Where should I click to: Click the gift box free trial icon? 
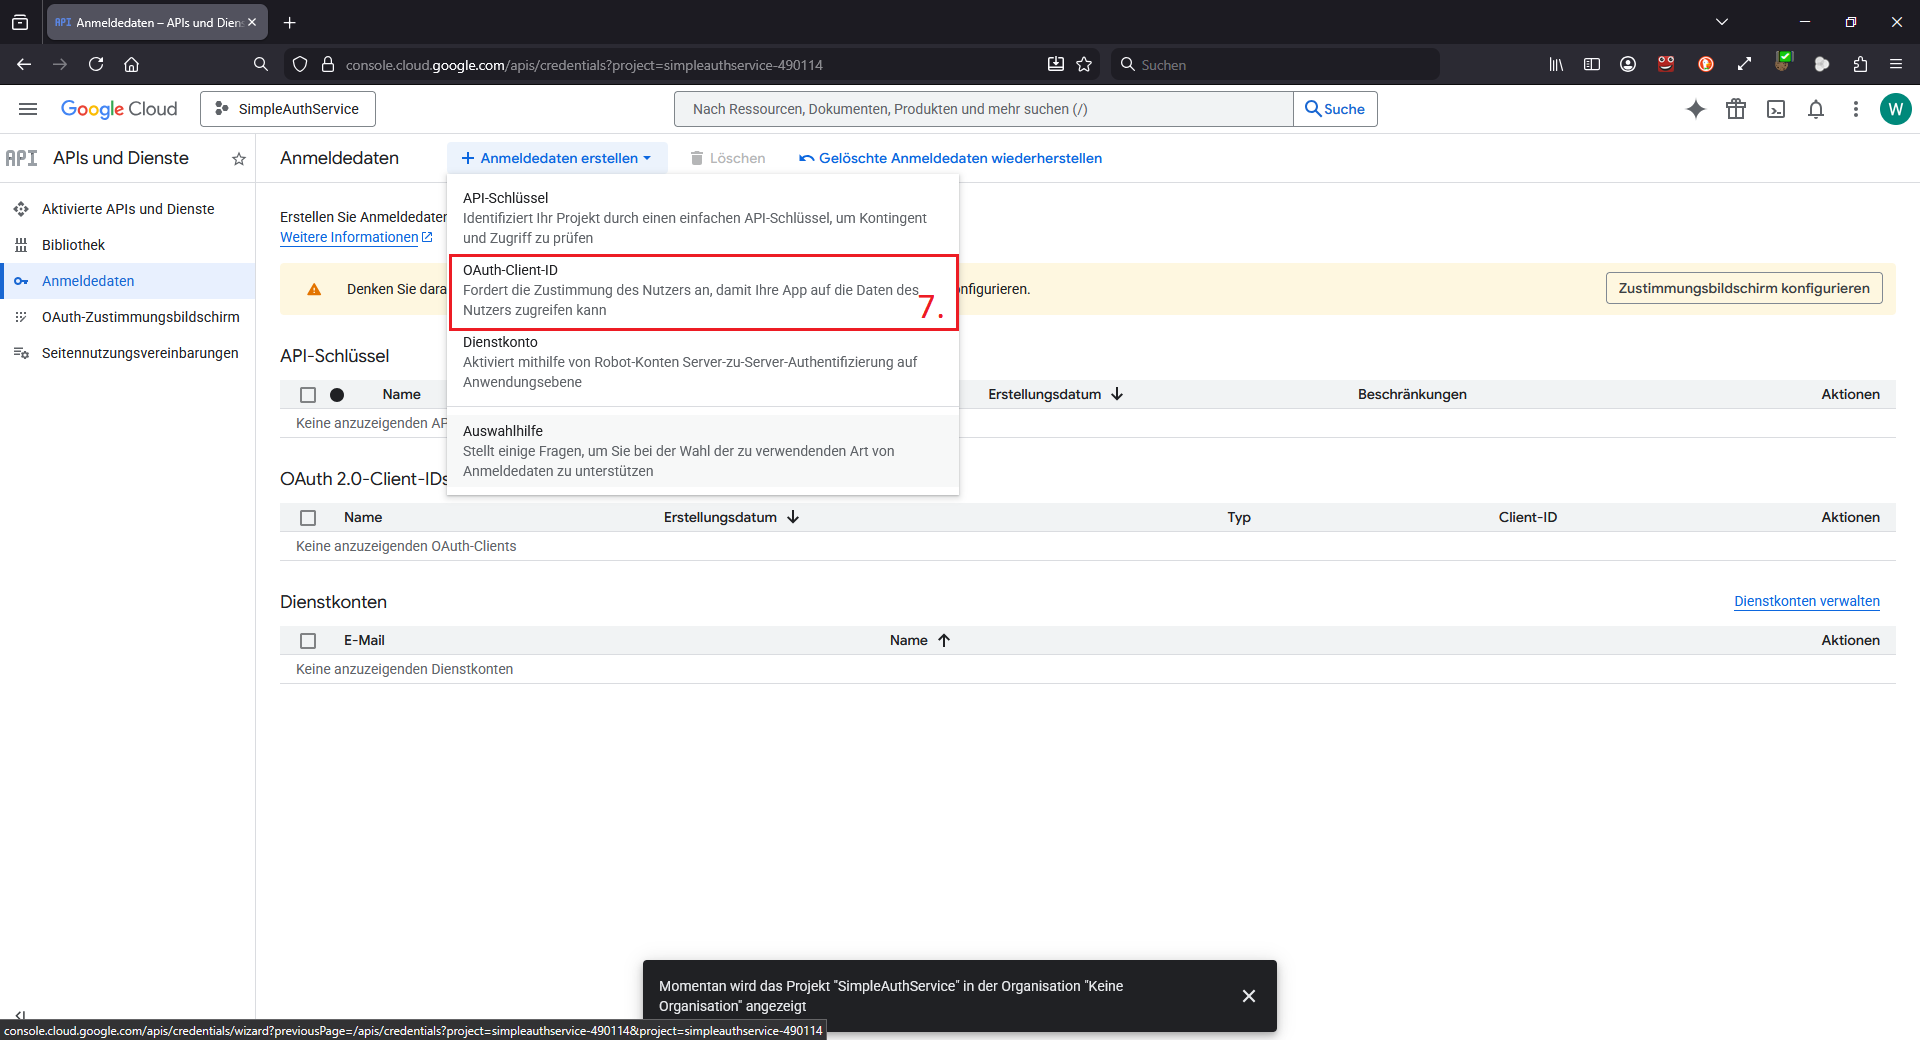tap(1736, 109)
